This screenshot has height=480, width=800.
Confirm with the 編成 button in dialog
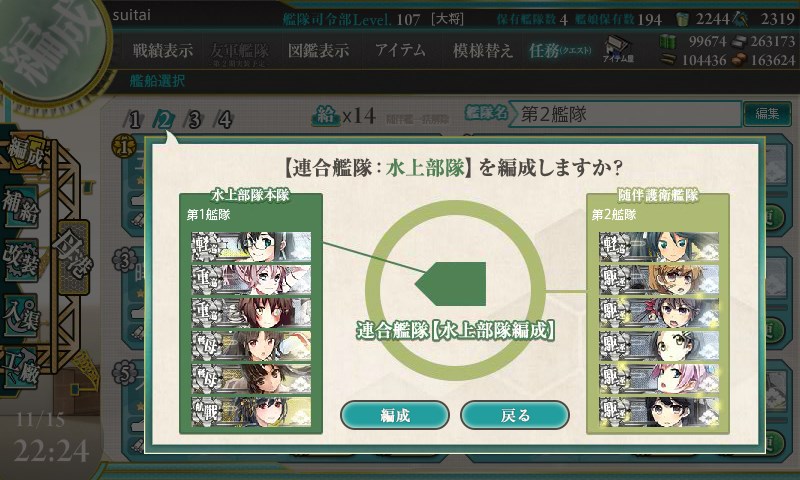coord(395,415)
